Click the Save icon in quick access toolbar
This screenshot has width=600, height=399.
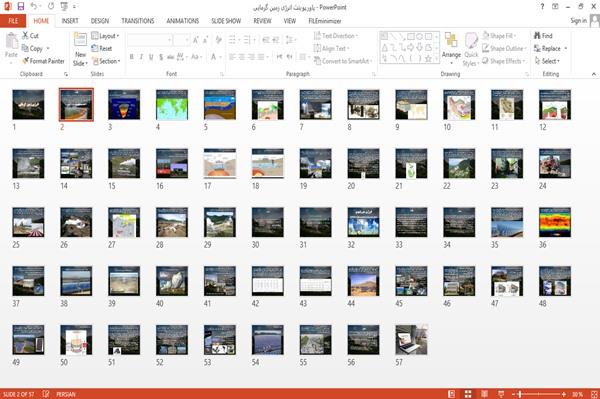pos(21,7)
